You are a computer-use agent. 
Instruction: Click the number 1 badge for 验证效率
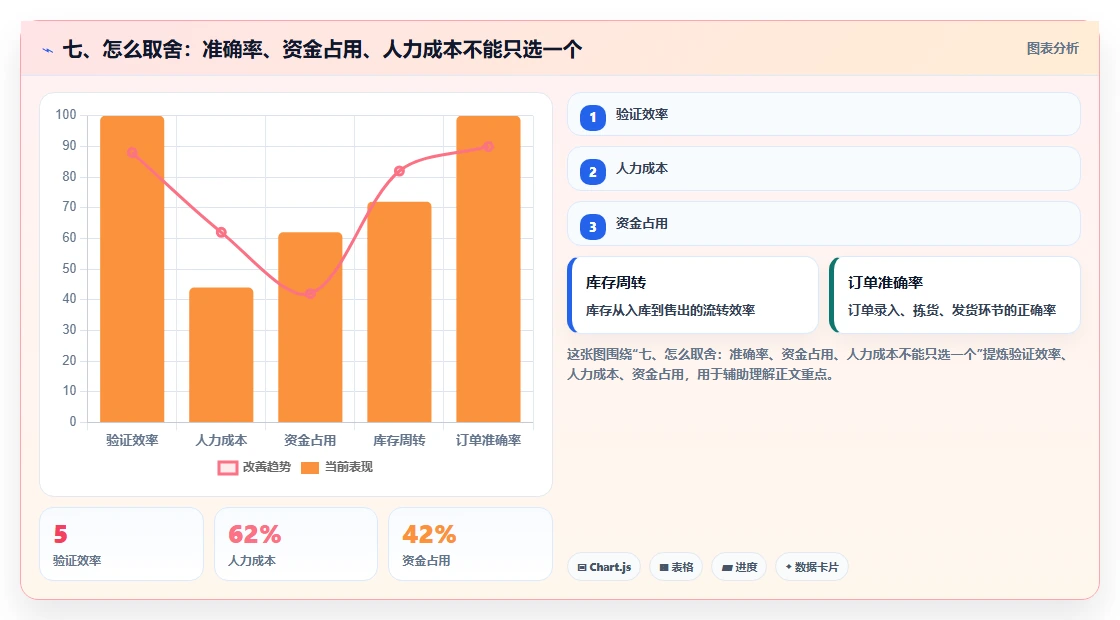coord(592,117)
